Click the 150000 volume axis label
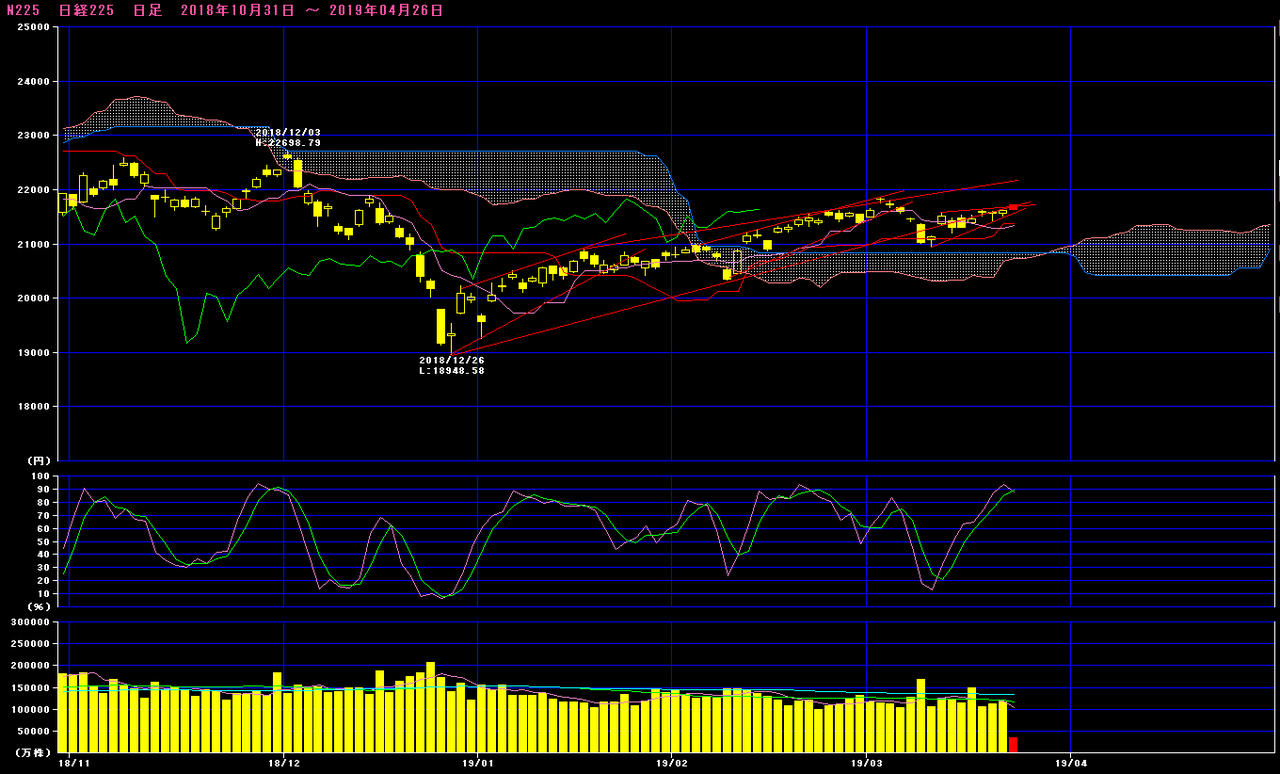Viewport: 1280px width, 774px height. pos(30,688)
